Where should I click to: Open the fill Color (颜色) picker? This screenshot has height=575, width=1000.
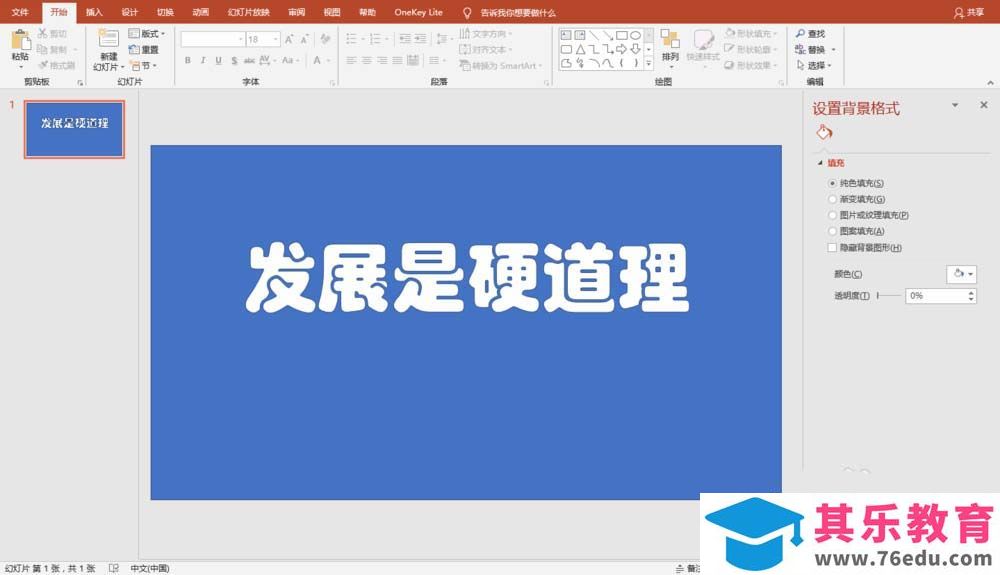[x=962, y=274]
